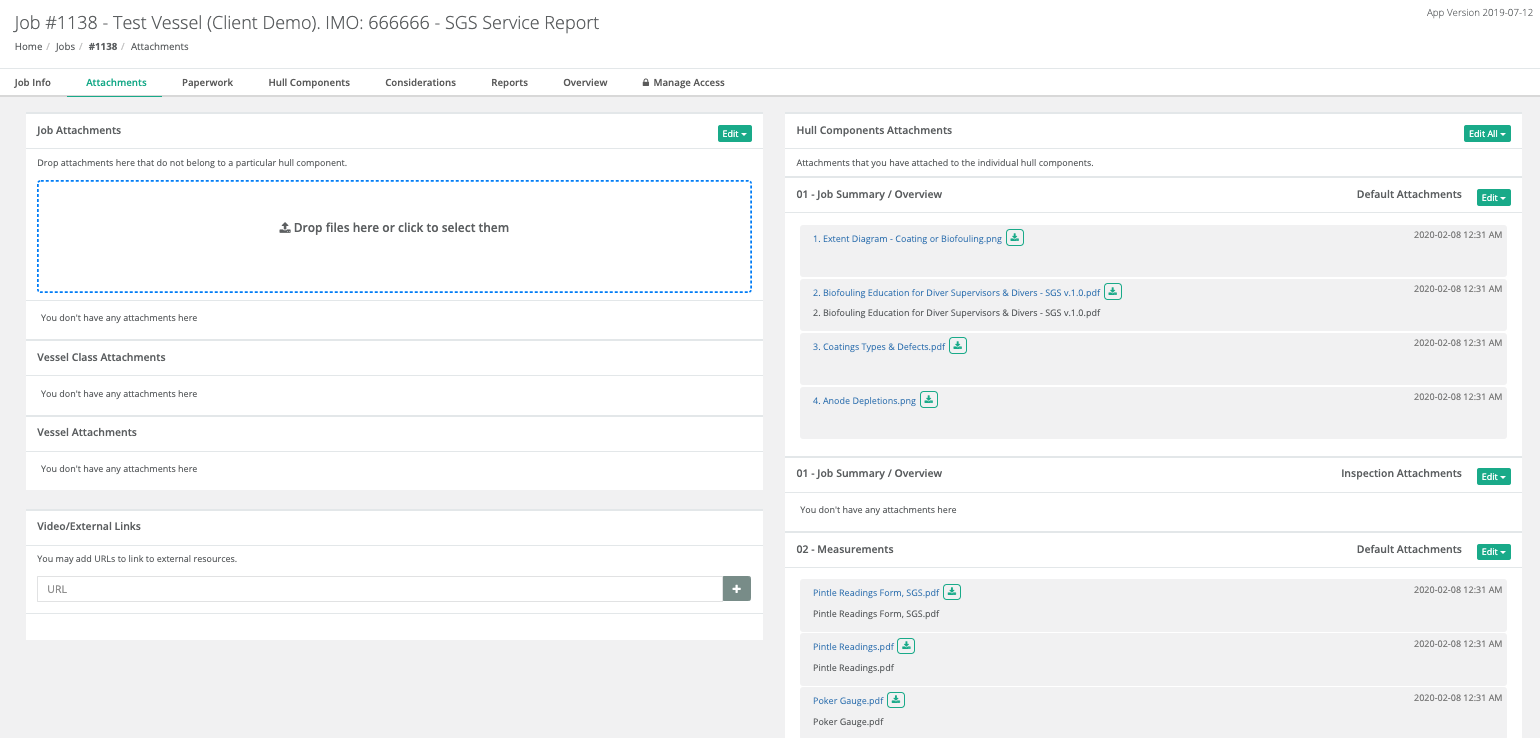Viewport: 1540px width, 738px height.
Task: Download Pintle Readings Form, SGS.pdf
Action: (952, 592)
